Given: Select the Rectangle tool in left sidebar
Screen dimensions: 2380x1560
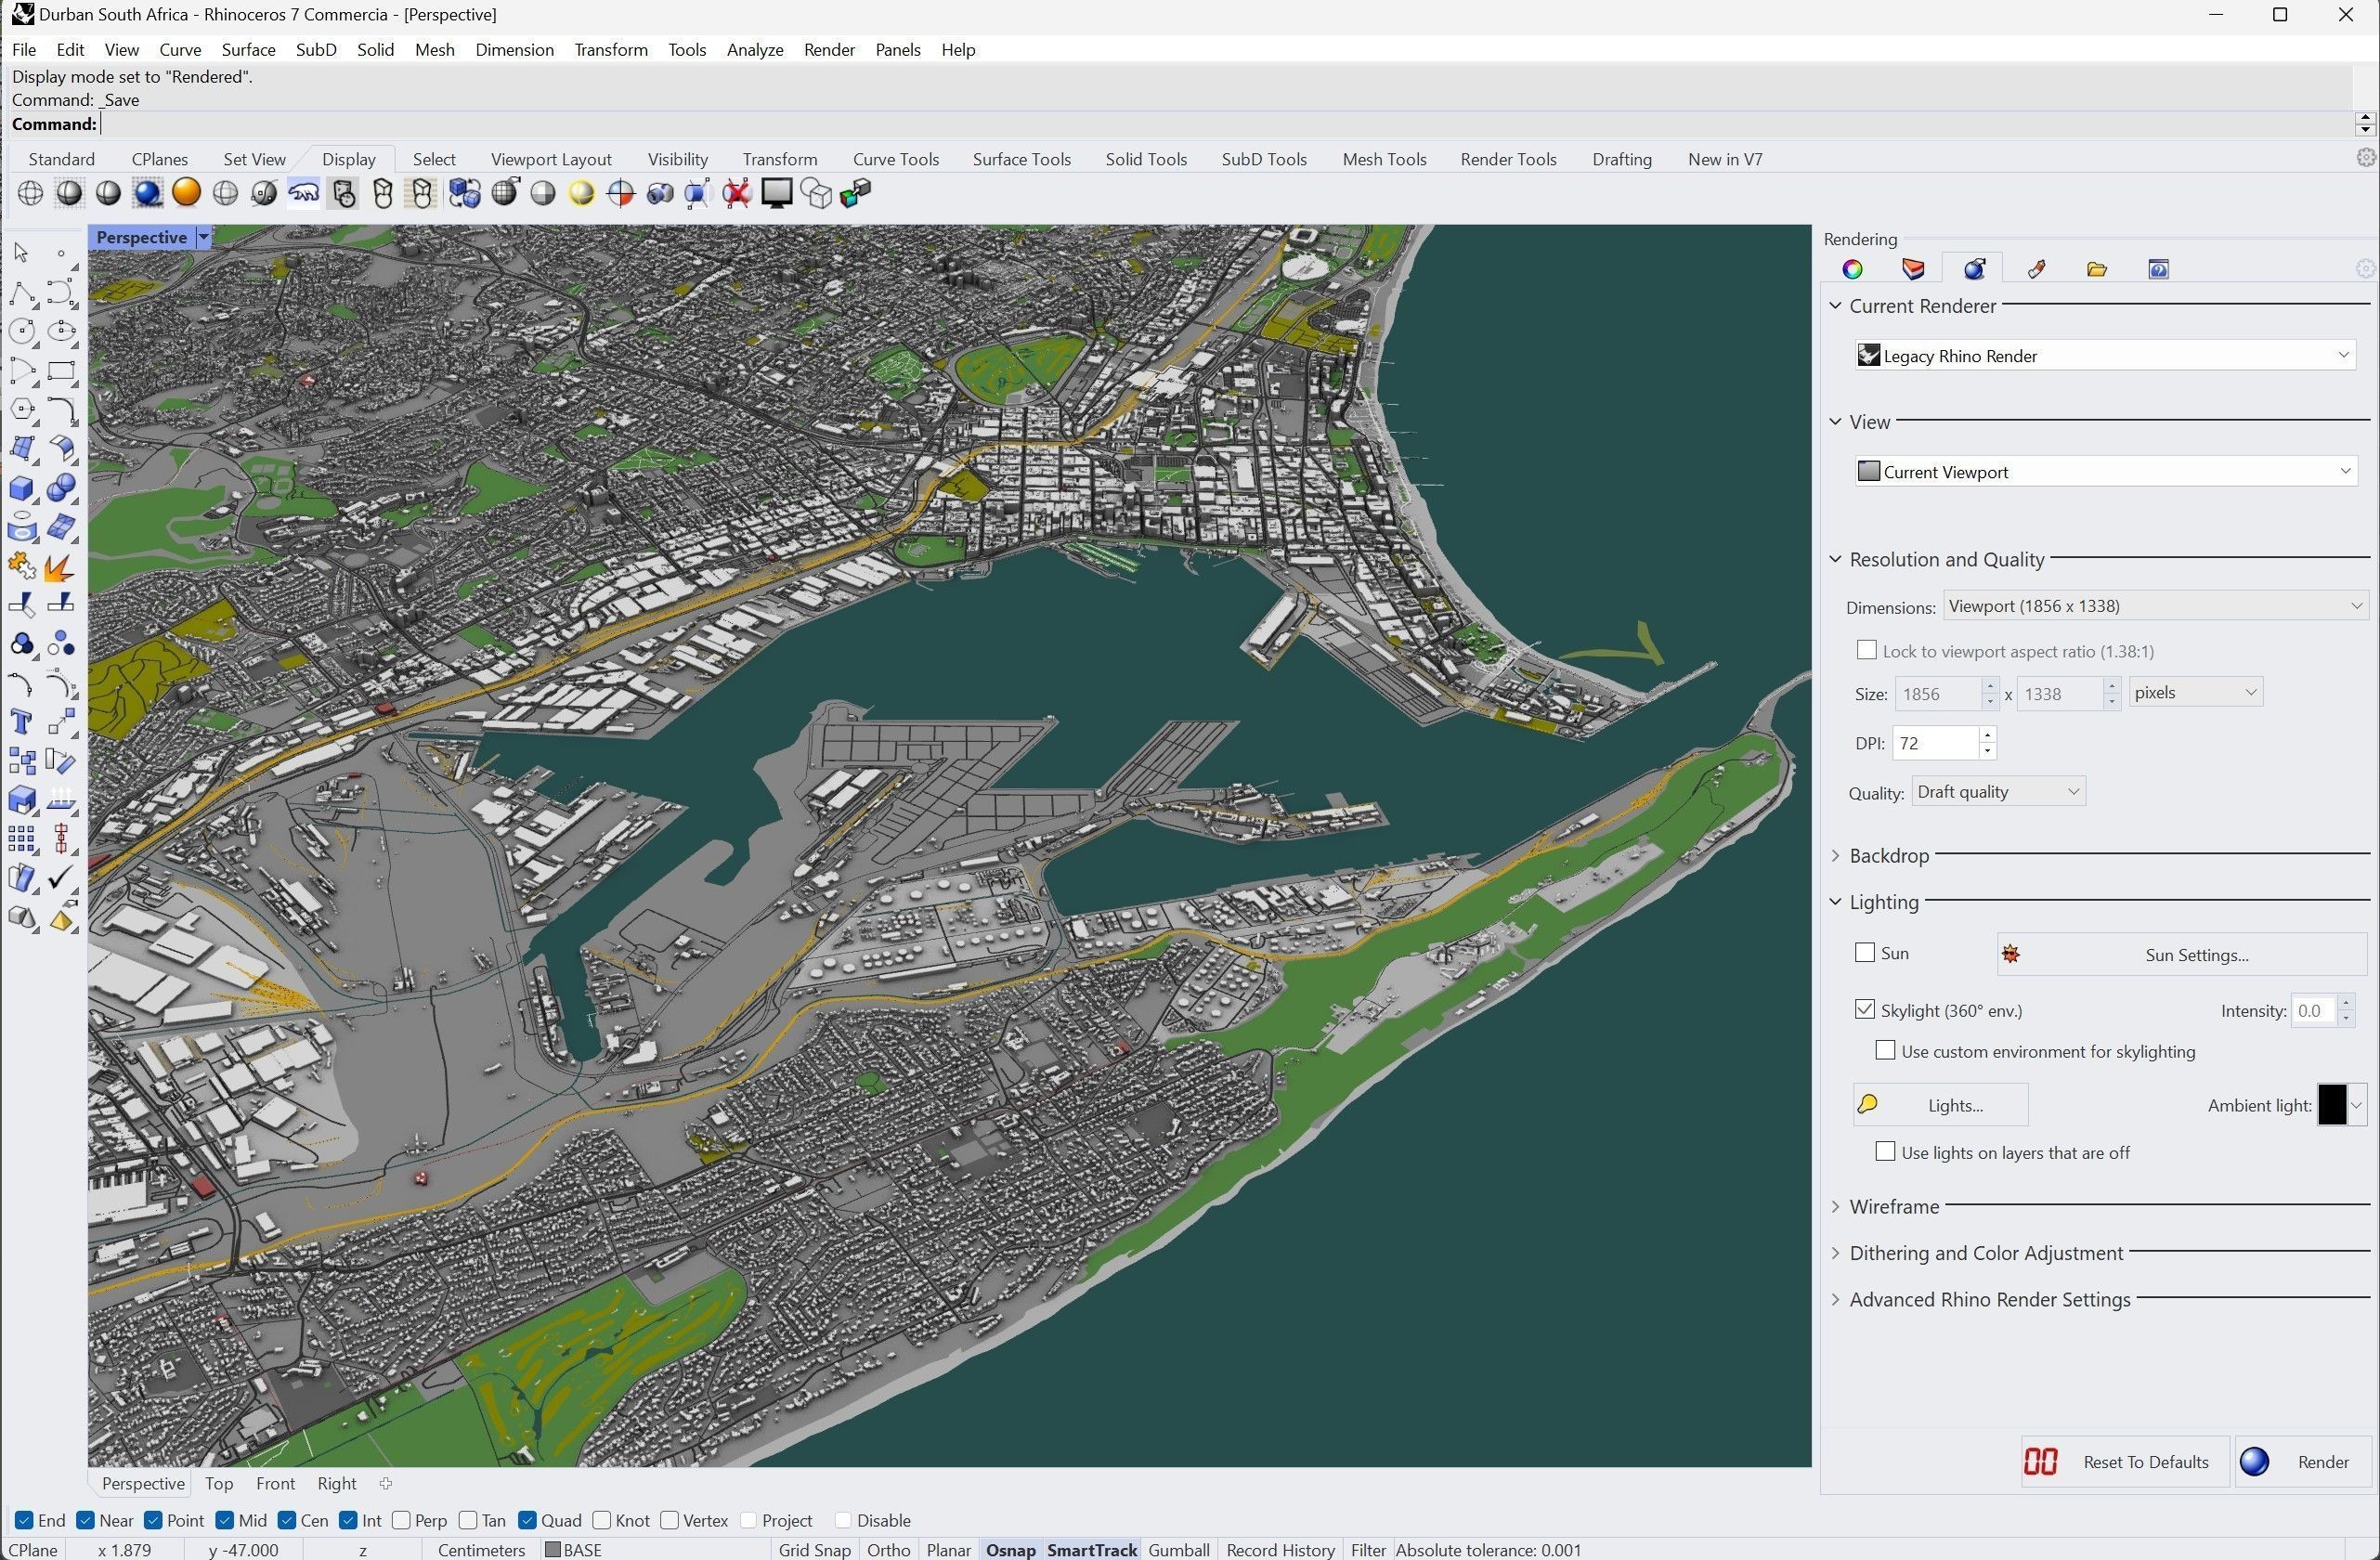Looking at the screenshot, I should pos(61,371).
